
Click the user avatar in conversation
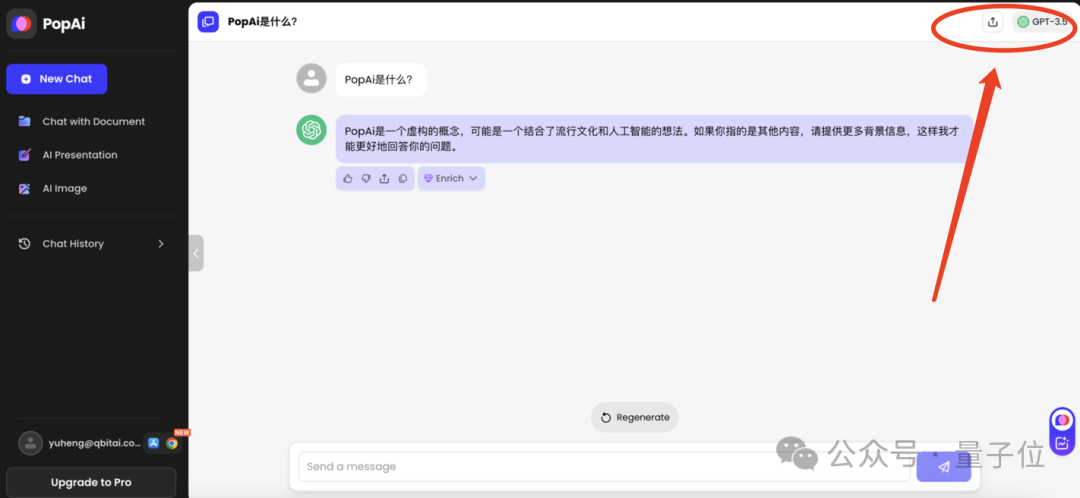[311, 79]
